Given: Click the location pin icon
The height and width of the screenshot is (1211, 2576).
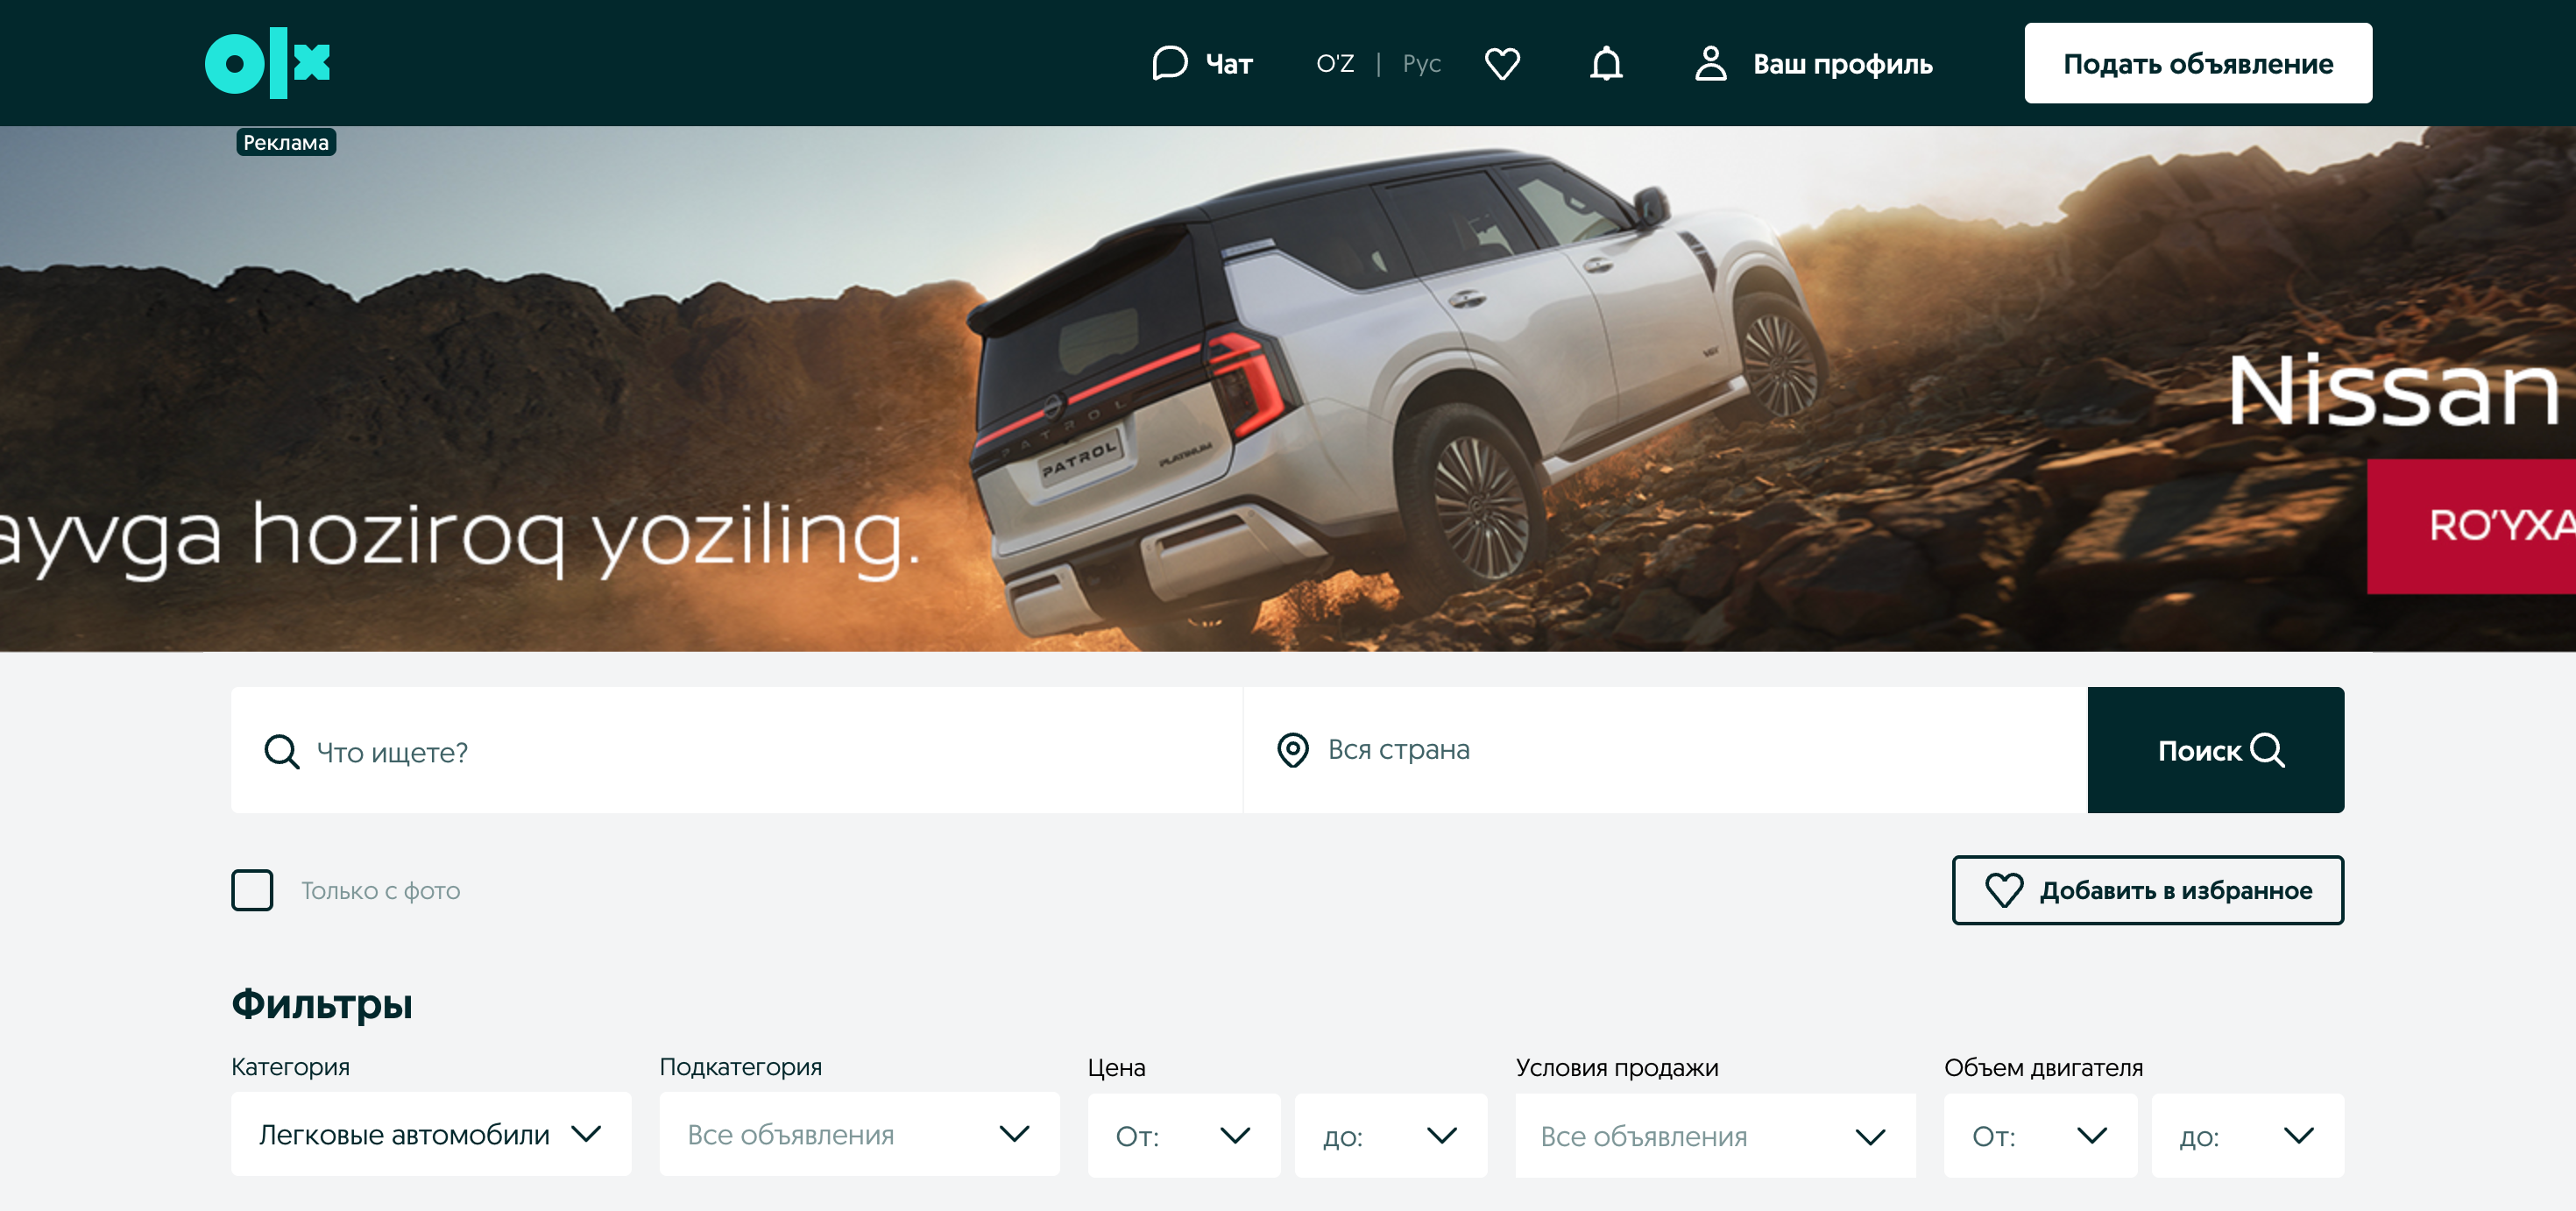Looking at the screenshot, I should pyautogui.click(x=1292, y=750).
